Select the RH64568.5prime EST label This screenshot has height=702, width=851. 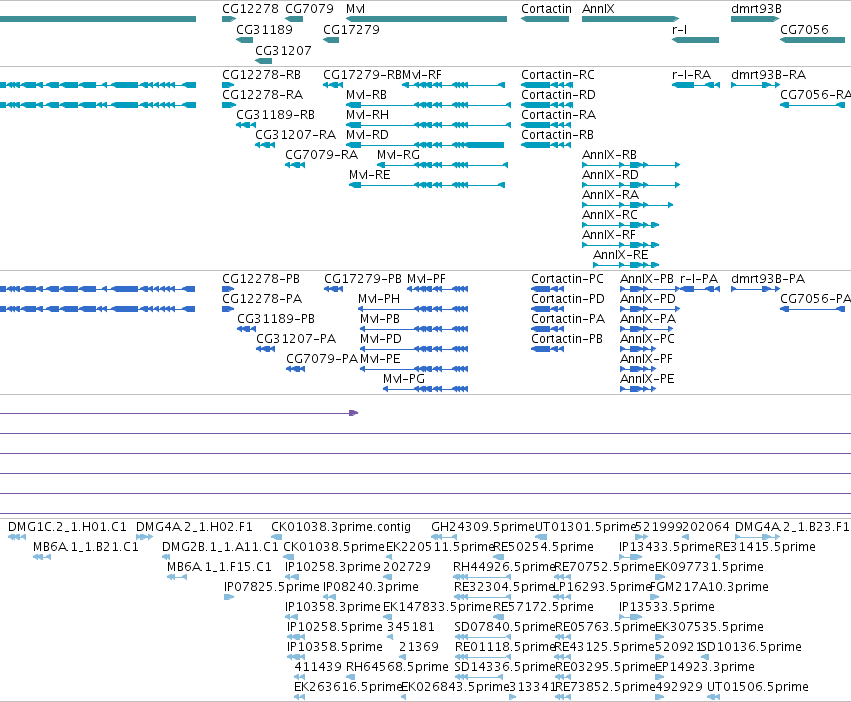pos(397,667)
